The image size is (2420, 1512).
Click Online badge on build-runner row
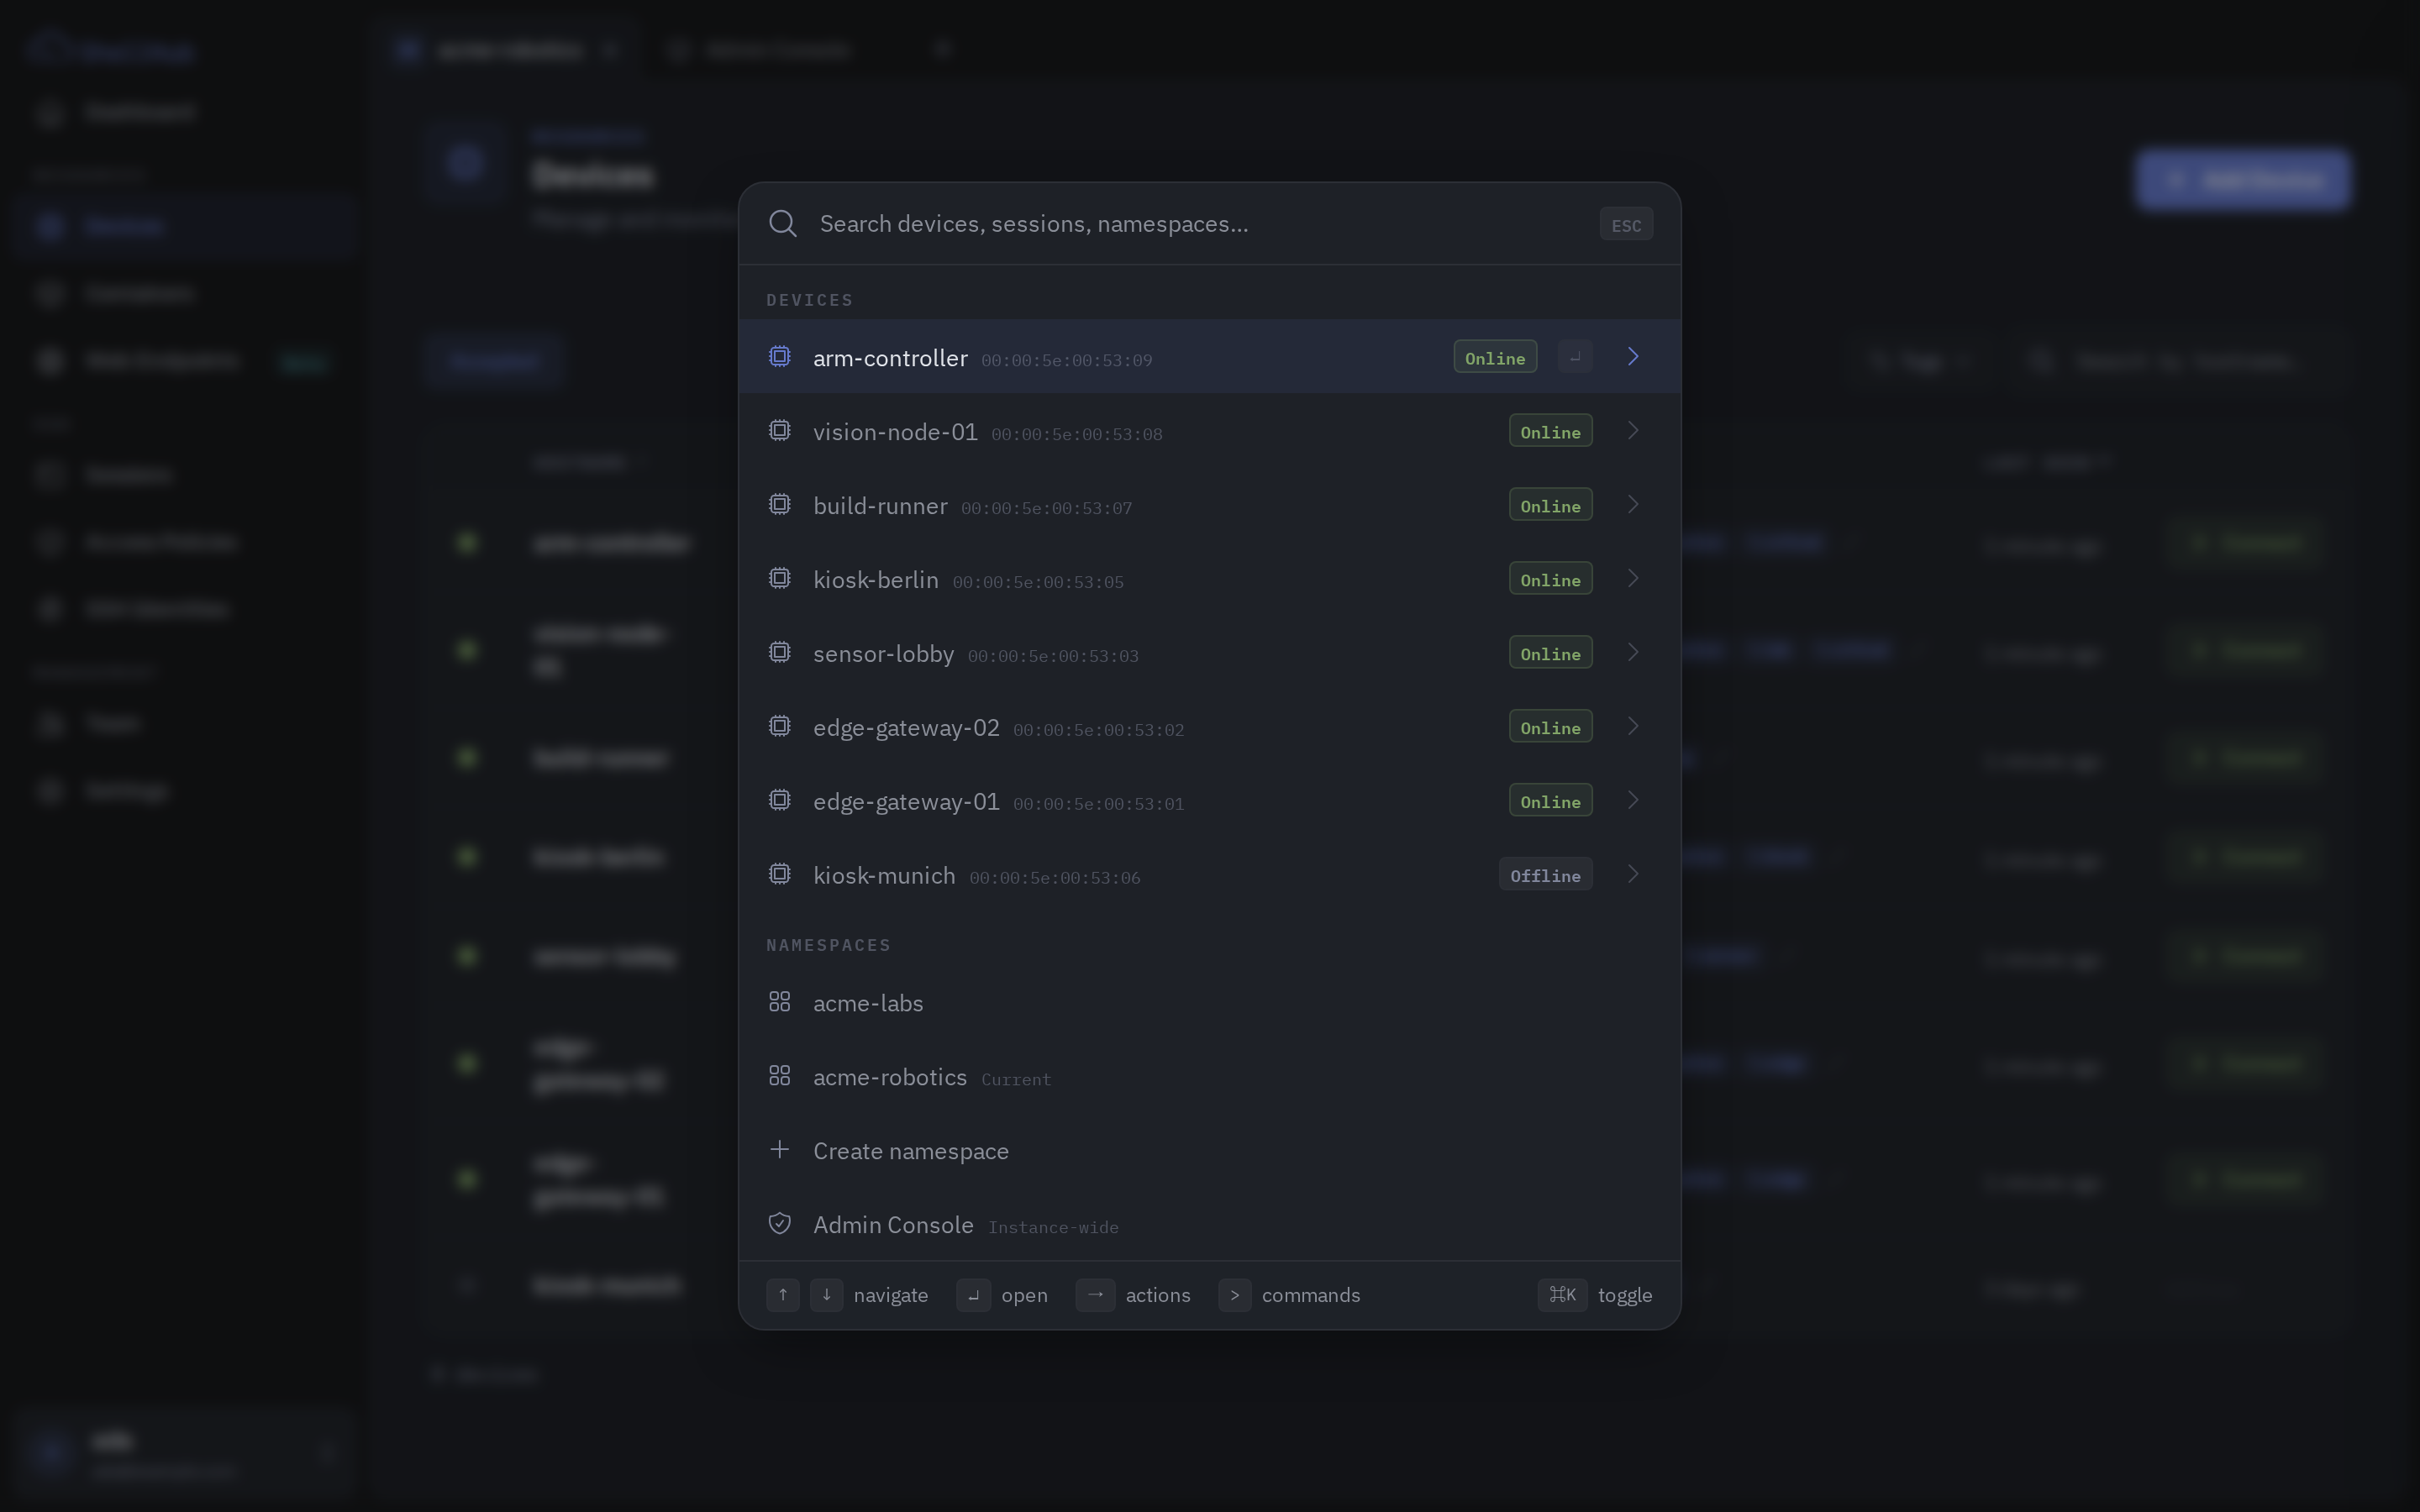pos(1550,505)
